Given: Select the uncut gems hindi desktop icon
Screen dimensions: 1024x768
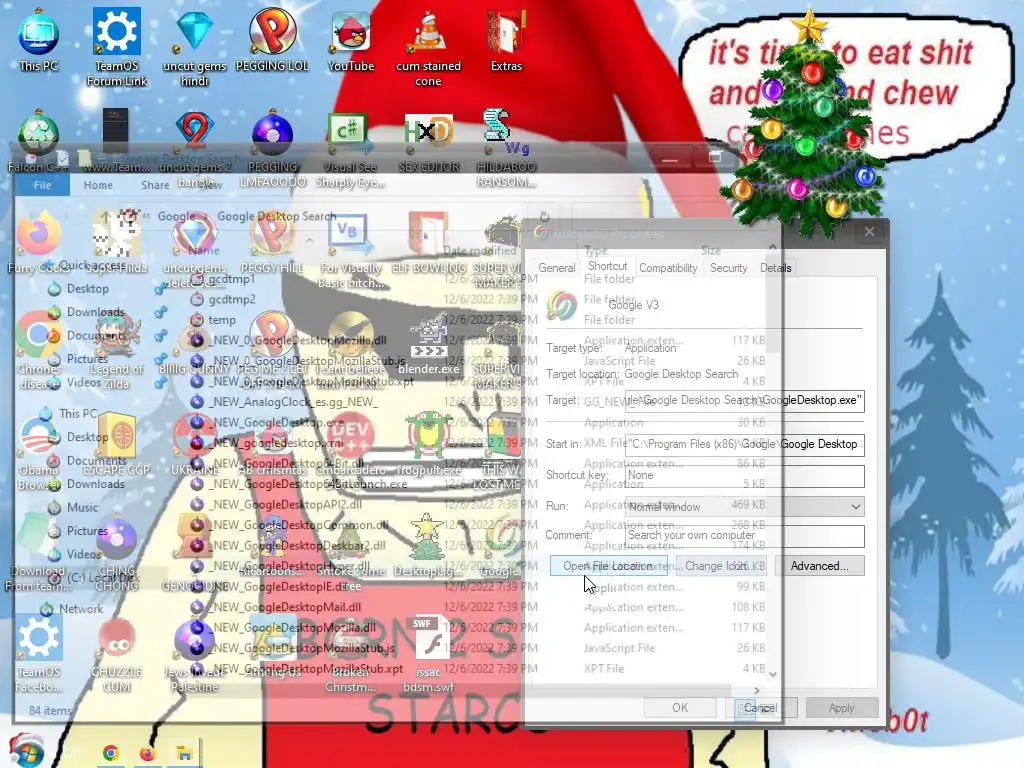Looking at the screenshot, I should (195, 47).
